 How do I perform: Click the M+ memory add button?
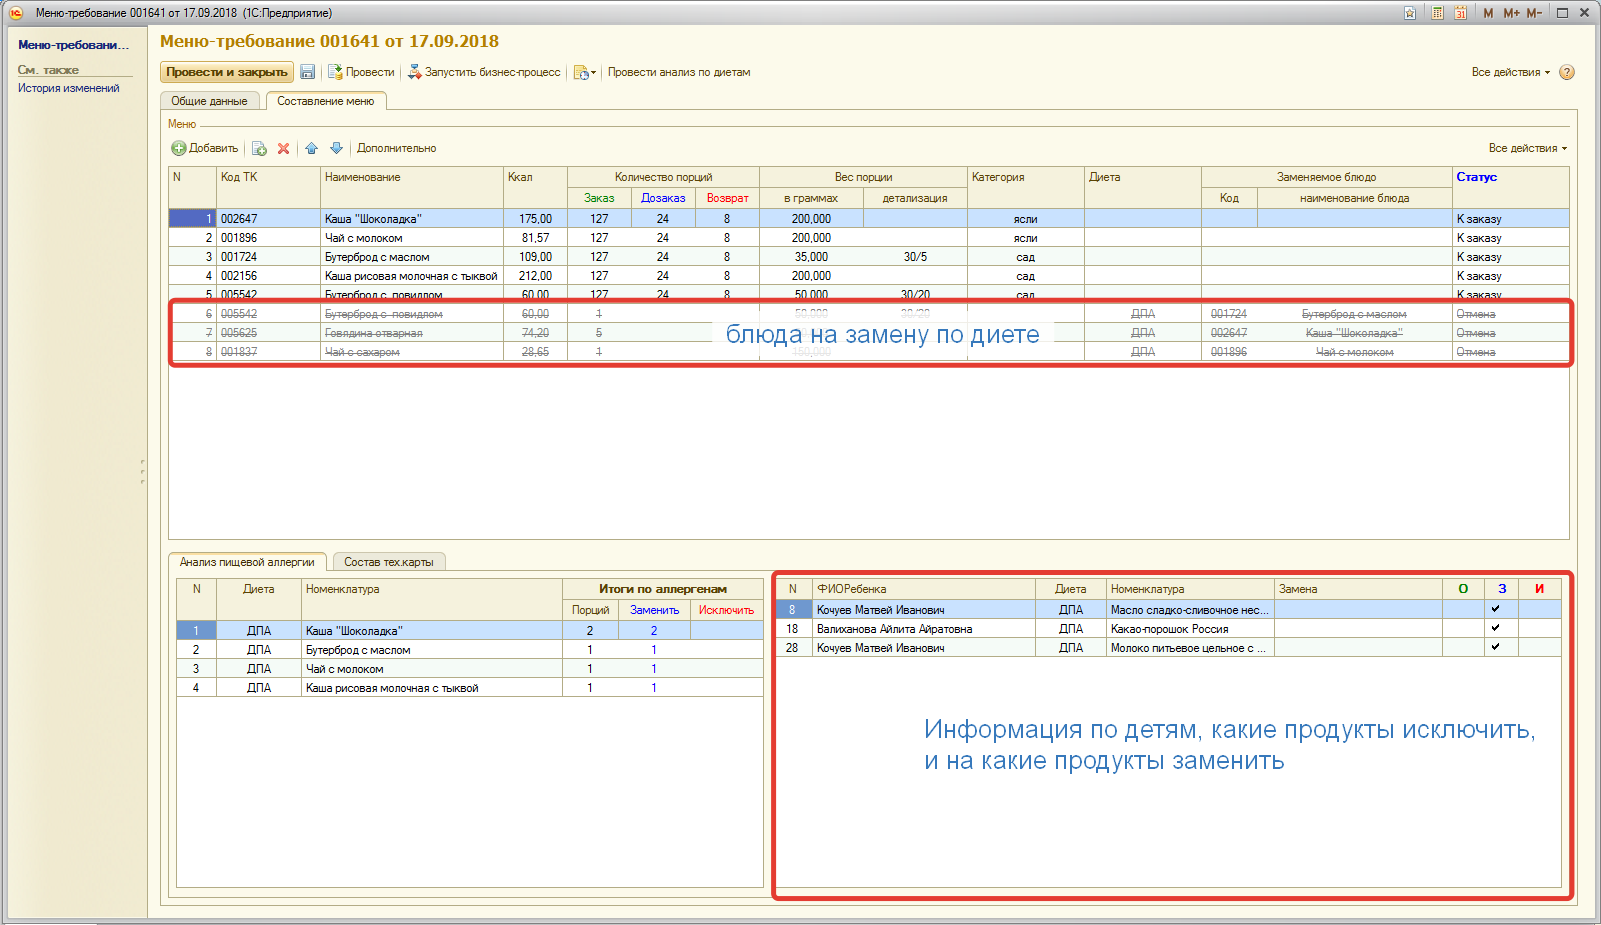tap(1511, 13)
